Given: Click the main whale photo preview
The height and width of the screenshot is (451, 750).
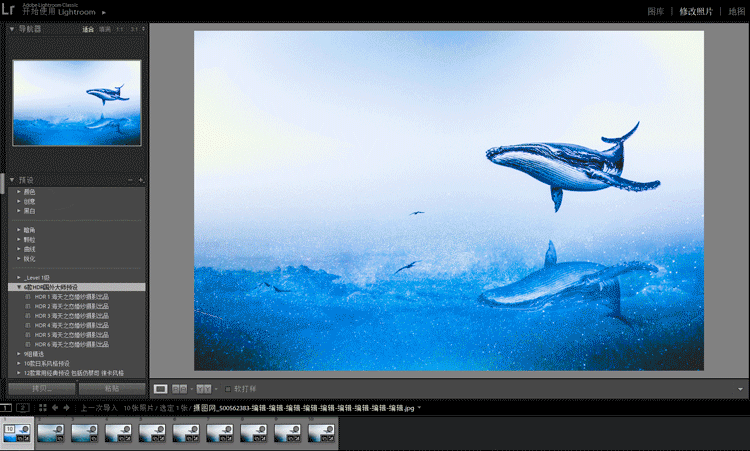Looking at the screenshot, I should coord(449,200).
